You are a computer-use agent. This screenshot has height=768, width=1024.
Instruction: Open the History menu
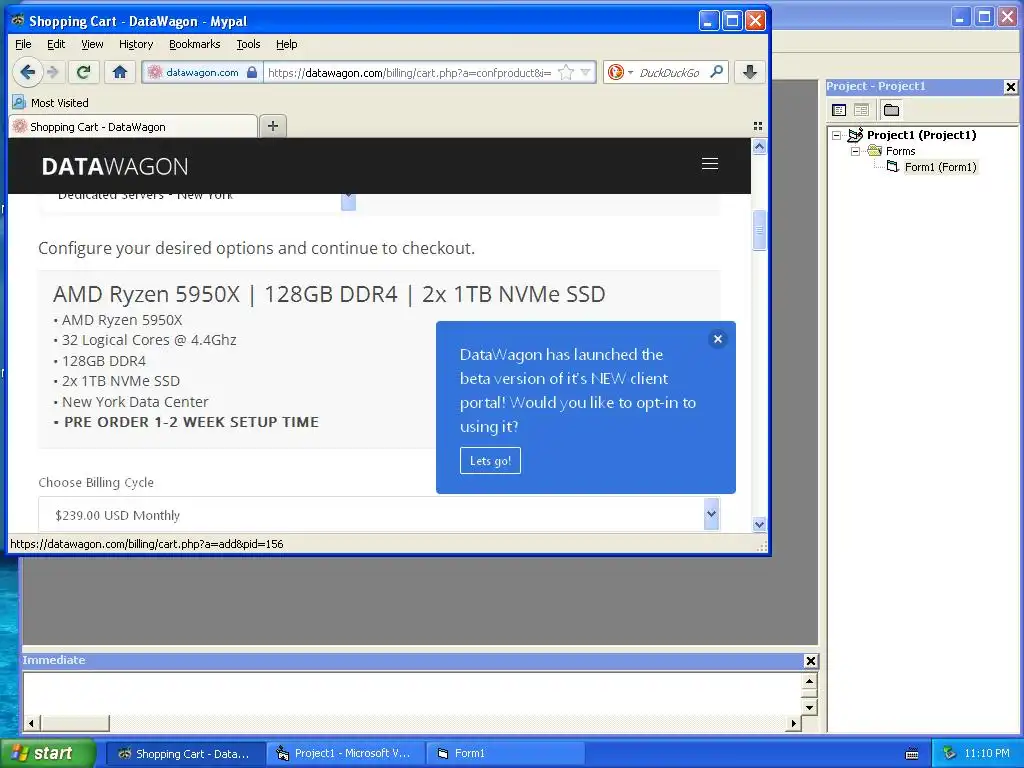[136, 44]
